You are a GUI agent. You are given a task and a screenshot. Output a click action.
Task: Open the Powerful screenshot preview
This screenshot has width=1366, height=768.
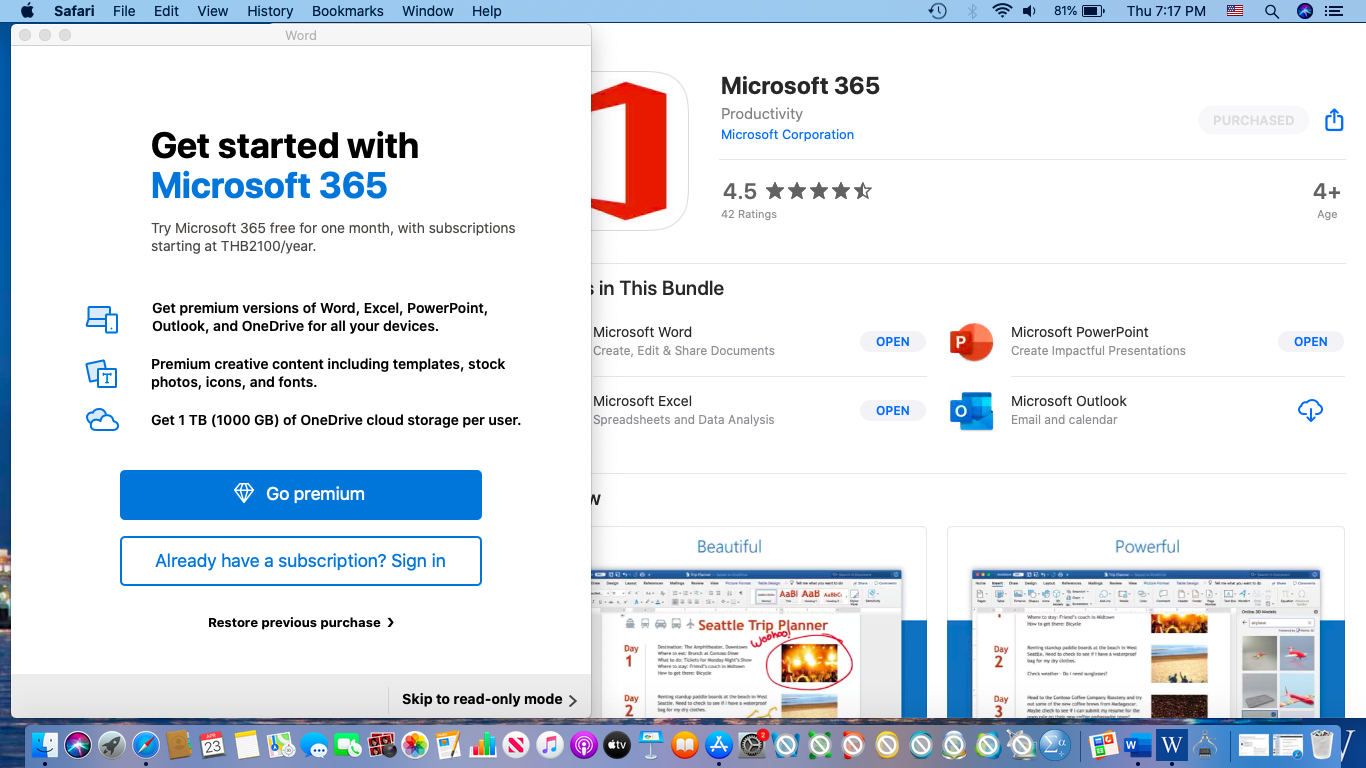1146,623
